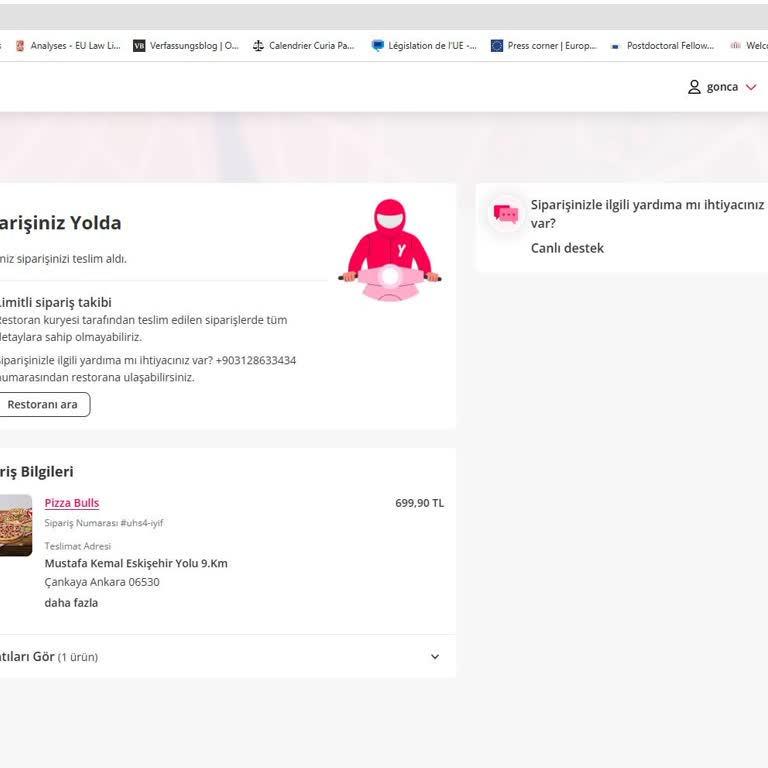Click the Postdoctoral Fellow favicon
Image resolution: width=768 pixels, height=768 pixels.
click(x=616, y=46)
